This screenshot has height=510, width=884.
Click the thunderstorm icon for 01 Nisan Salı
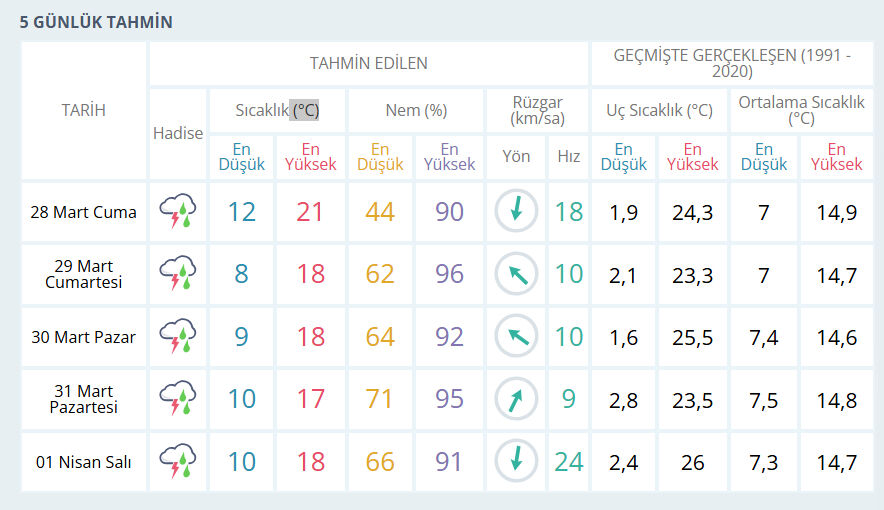(x=178, y=462)
